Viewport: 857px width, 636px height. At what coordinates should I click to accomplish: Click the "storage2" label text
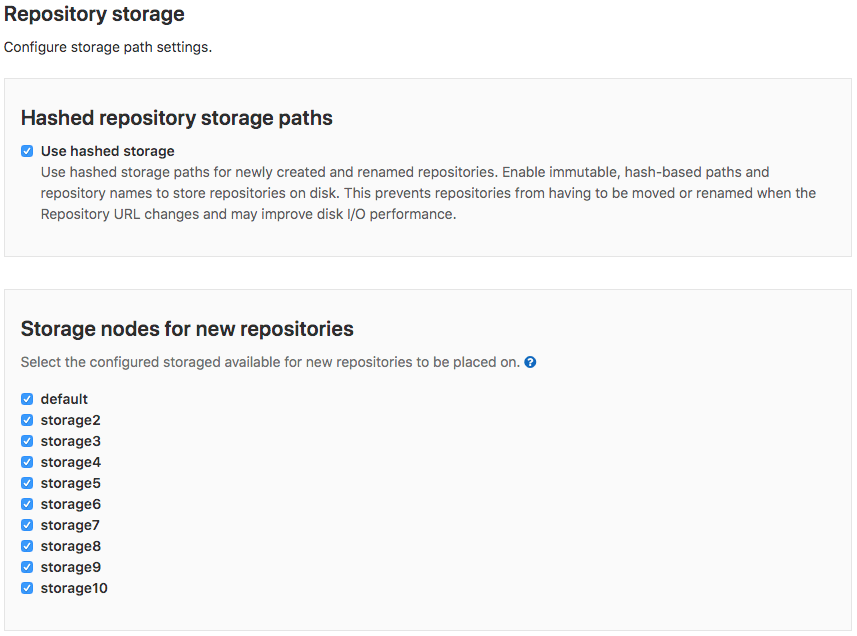(70, 420)
